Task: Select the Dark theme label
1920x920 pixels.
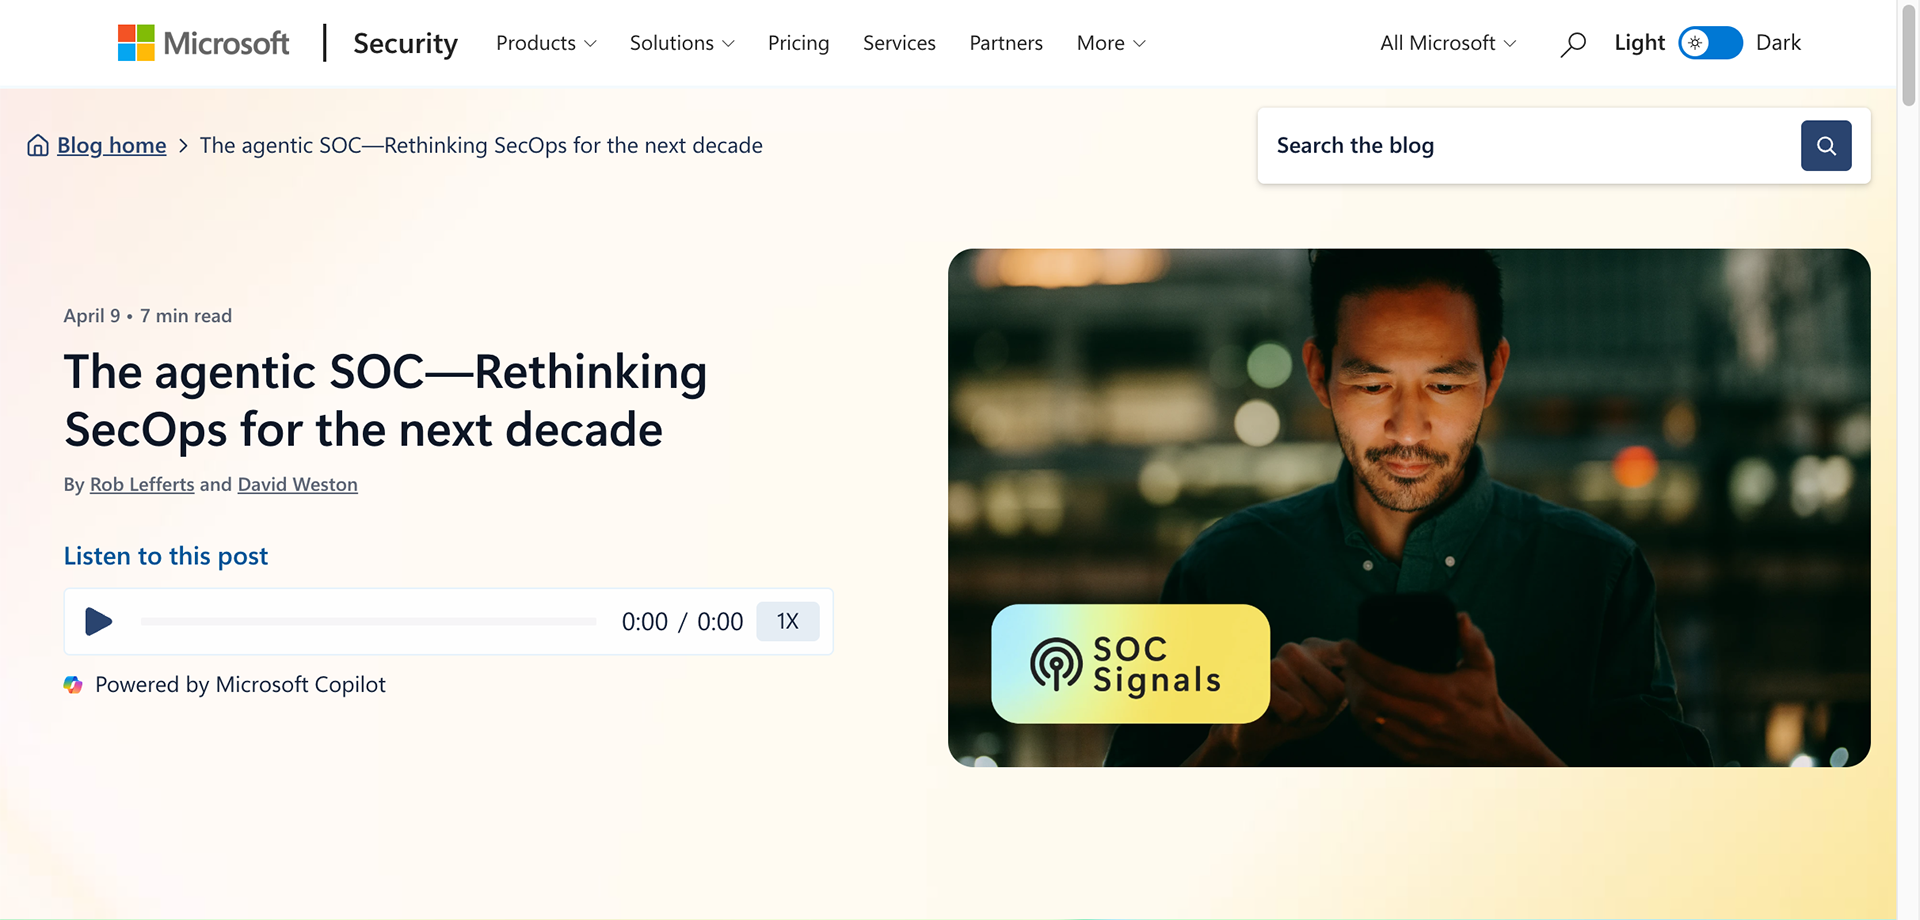Action: (x=1778, y=43)
